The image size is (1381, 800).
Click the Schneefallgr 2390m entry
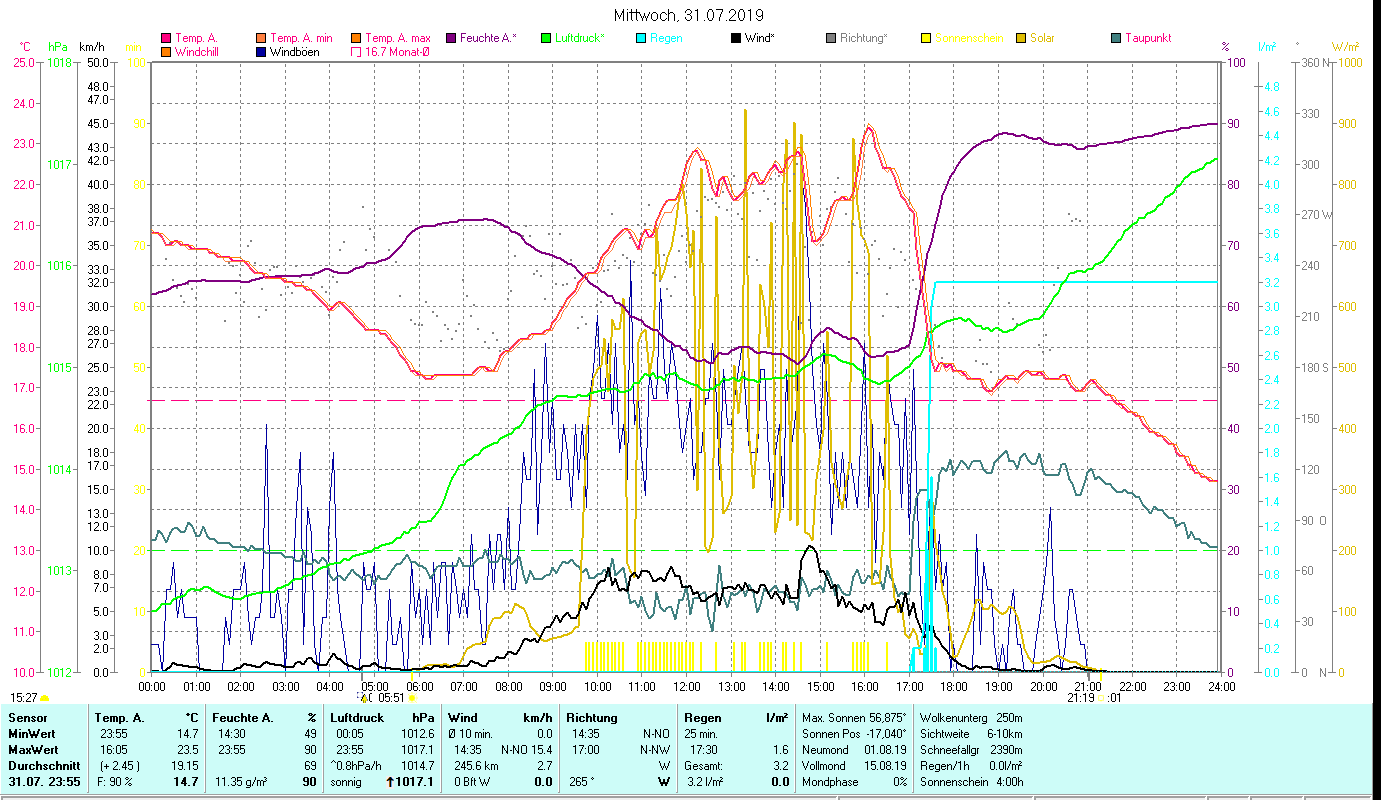[971, 749]
